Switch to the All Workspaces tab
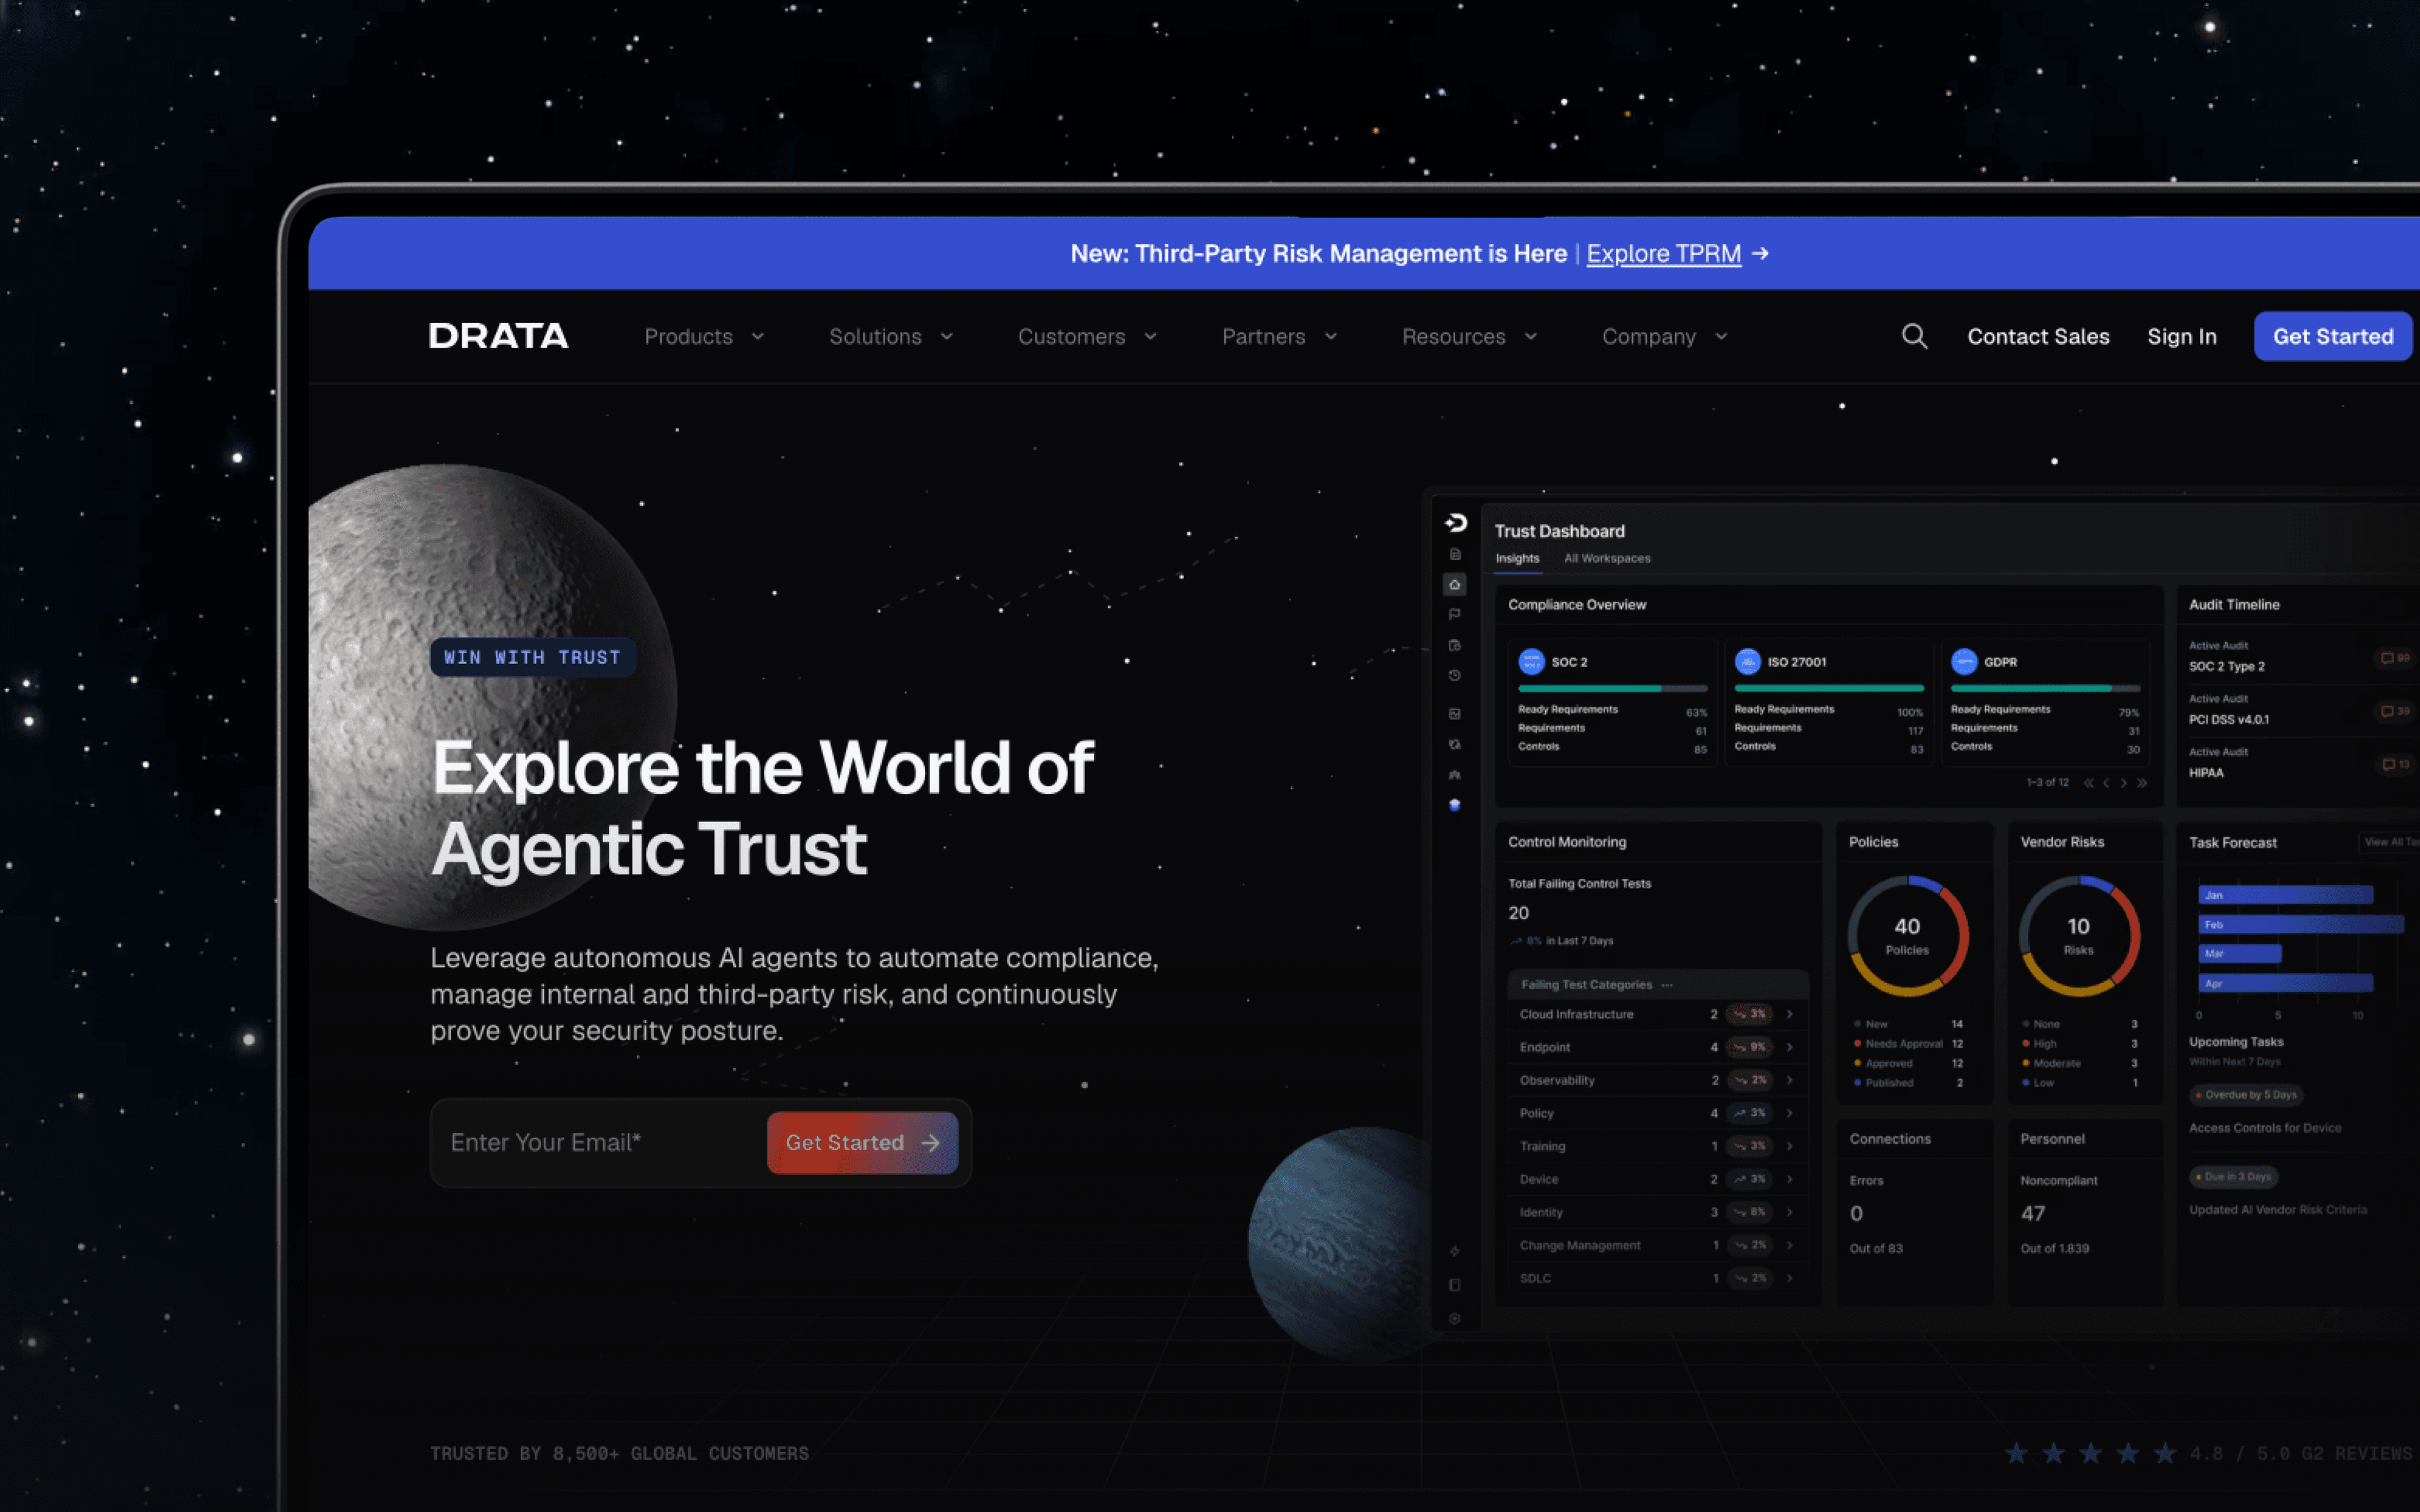 [x=1607, y=558]
